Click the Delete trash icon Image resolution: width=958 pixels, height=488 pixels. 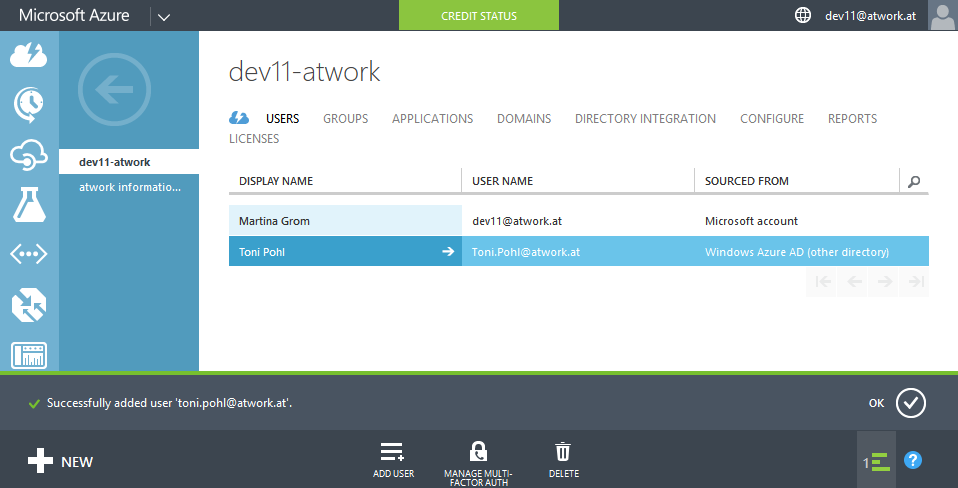pos(563,452)
